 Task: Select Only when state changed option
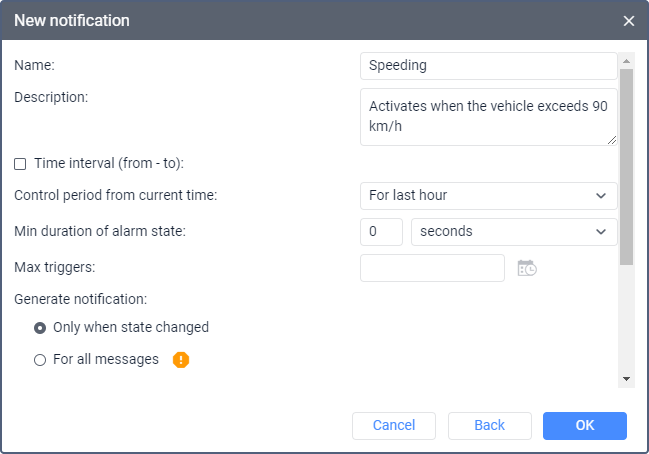[x=40, y=328]
